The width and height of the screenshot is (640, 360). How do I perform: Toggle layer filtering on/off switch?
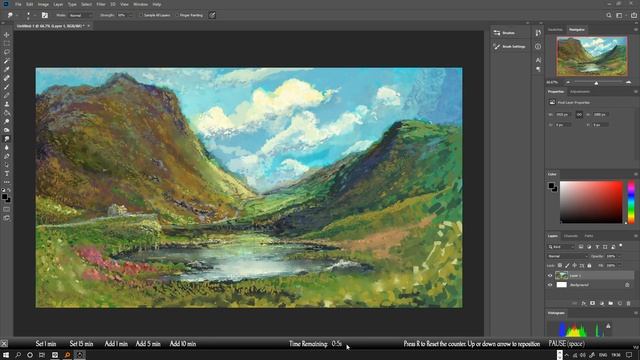tap(621, 246)
